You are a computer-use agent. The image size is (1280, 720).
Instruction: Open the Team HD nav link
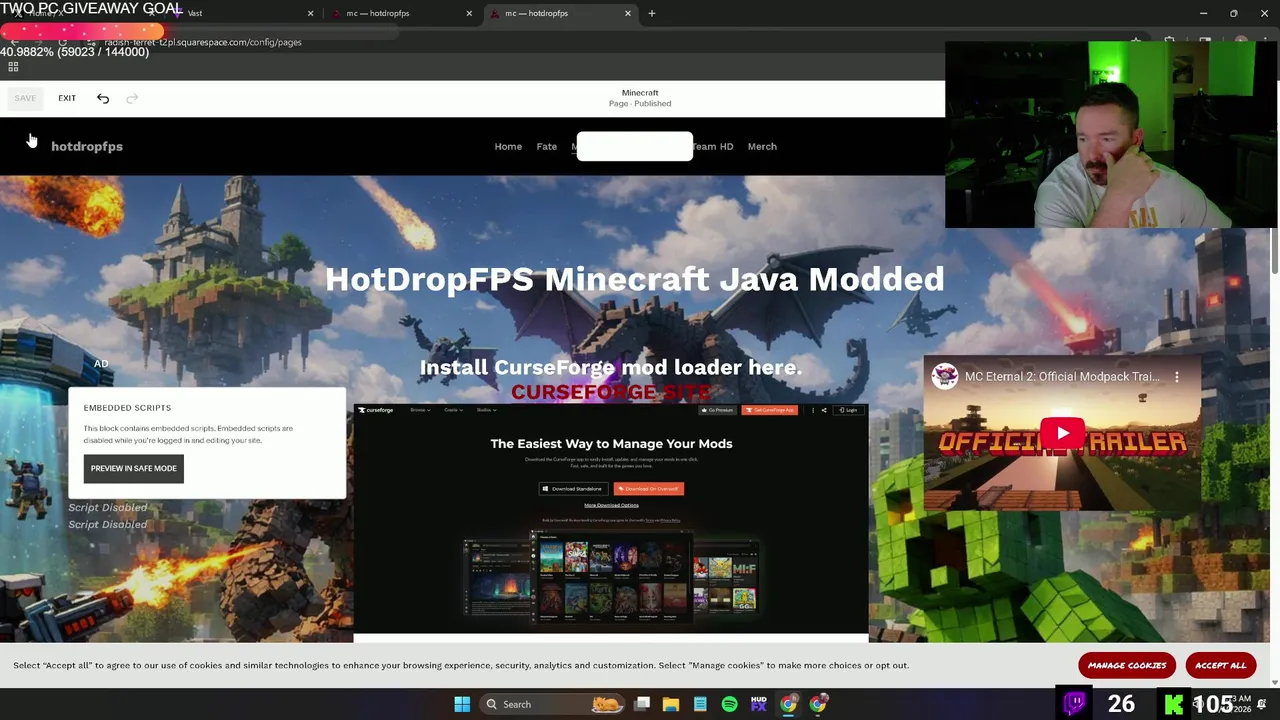tap(714, 146)
